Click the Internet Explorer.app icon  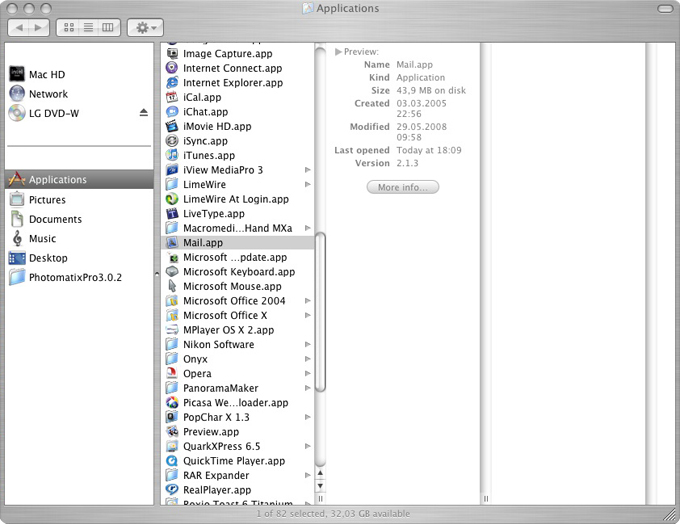pyautogui.click(x=172, y=82)
